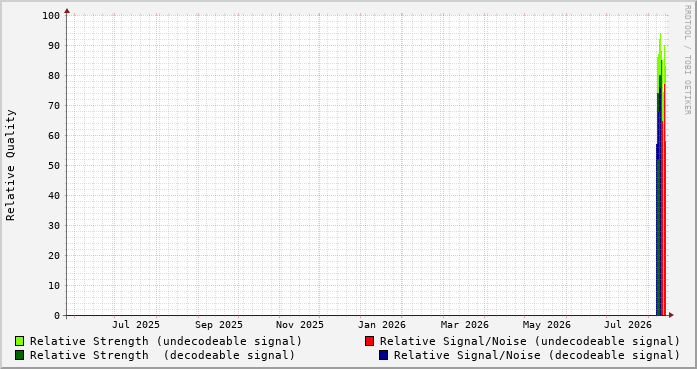Click the Sep 2025 x-axis label
The width and height of the screenshot is (697, 369).
pos(219,325)
